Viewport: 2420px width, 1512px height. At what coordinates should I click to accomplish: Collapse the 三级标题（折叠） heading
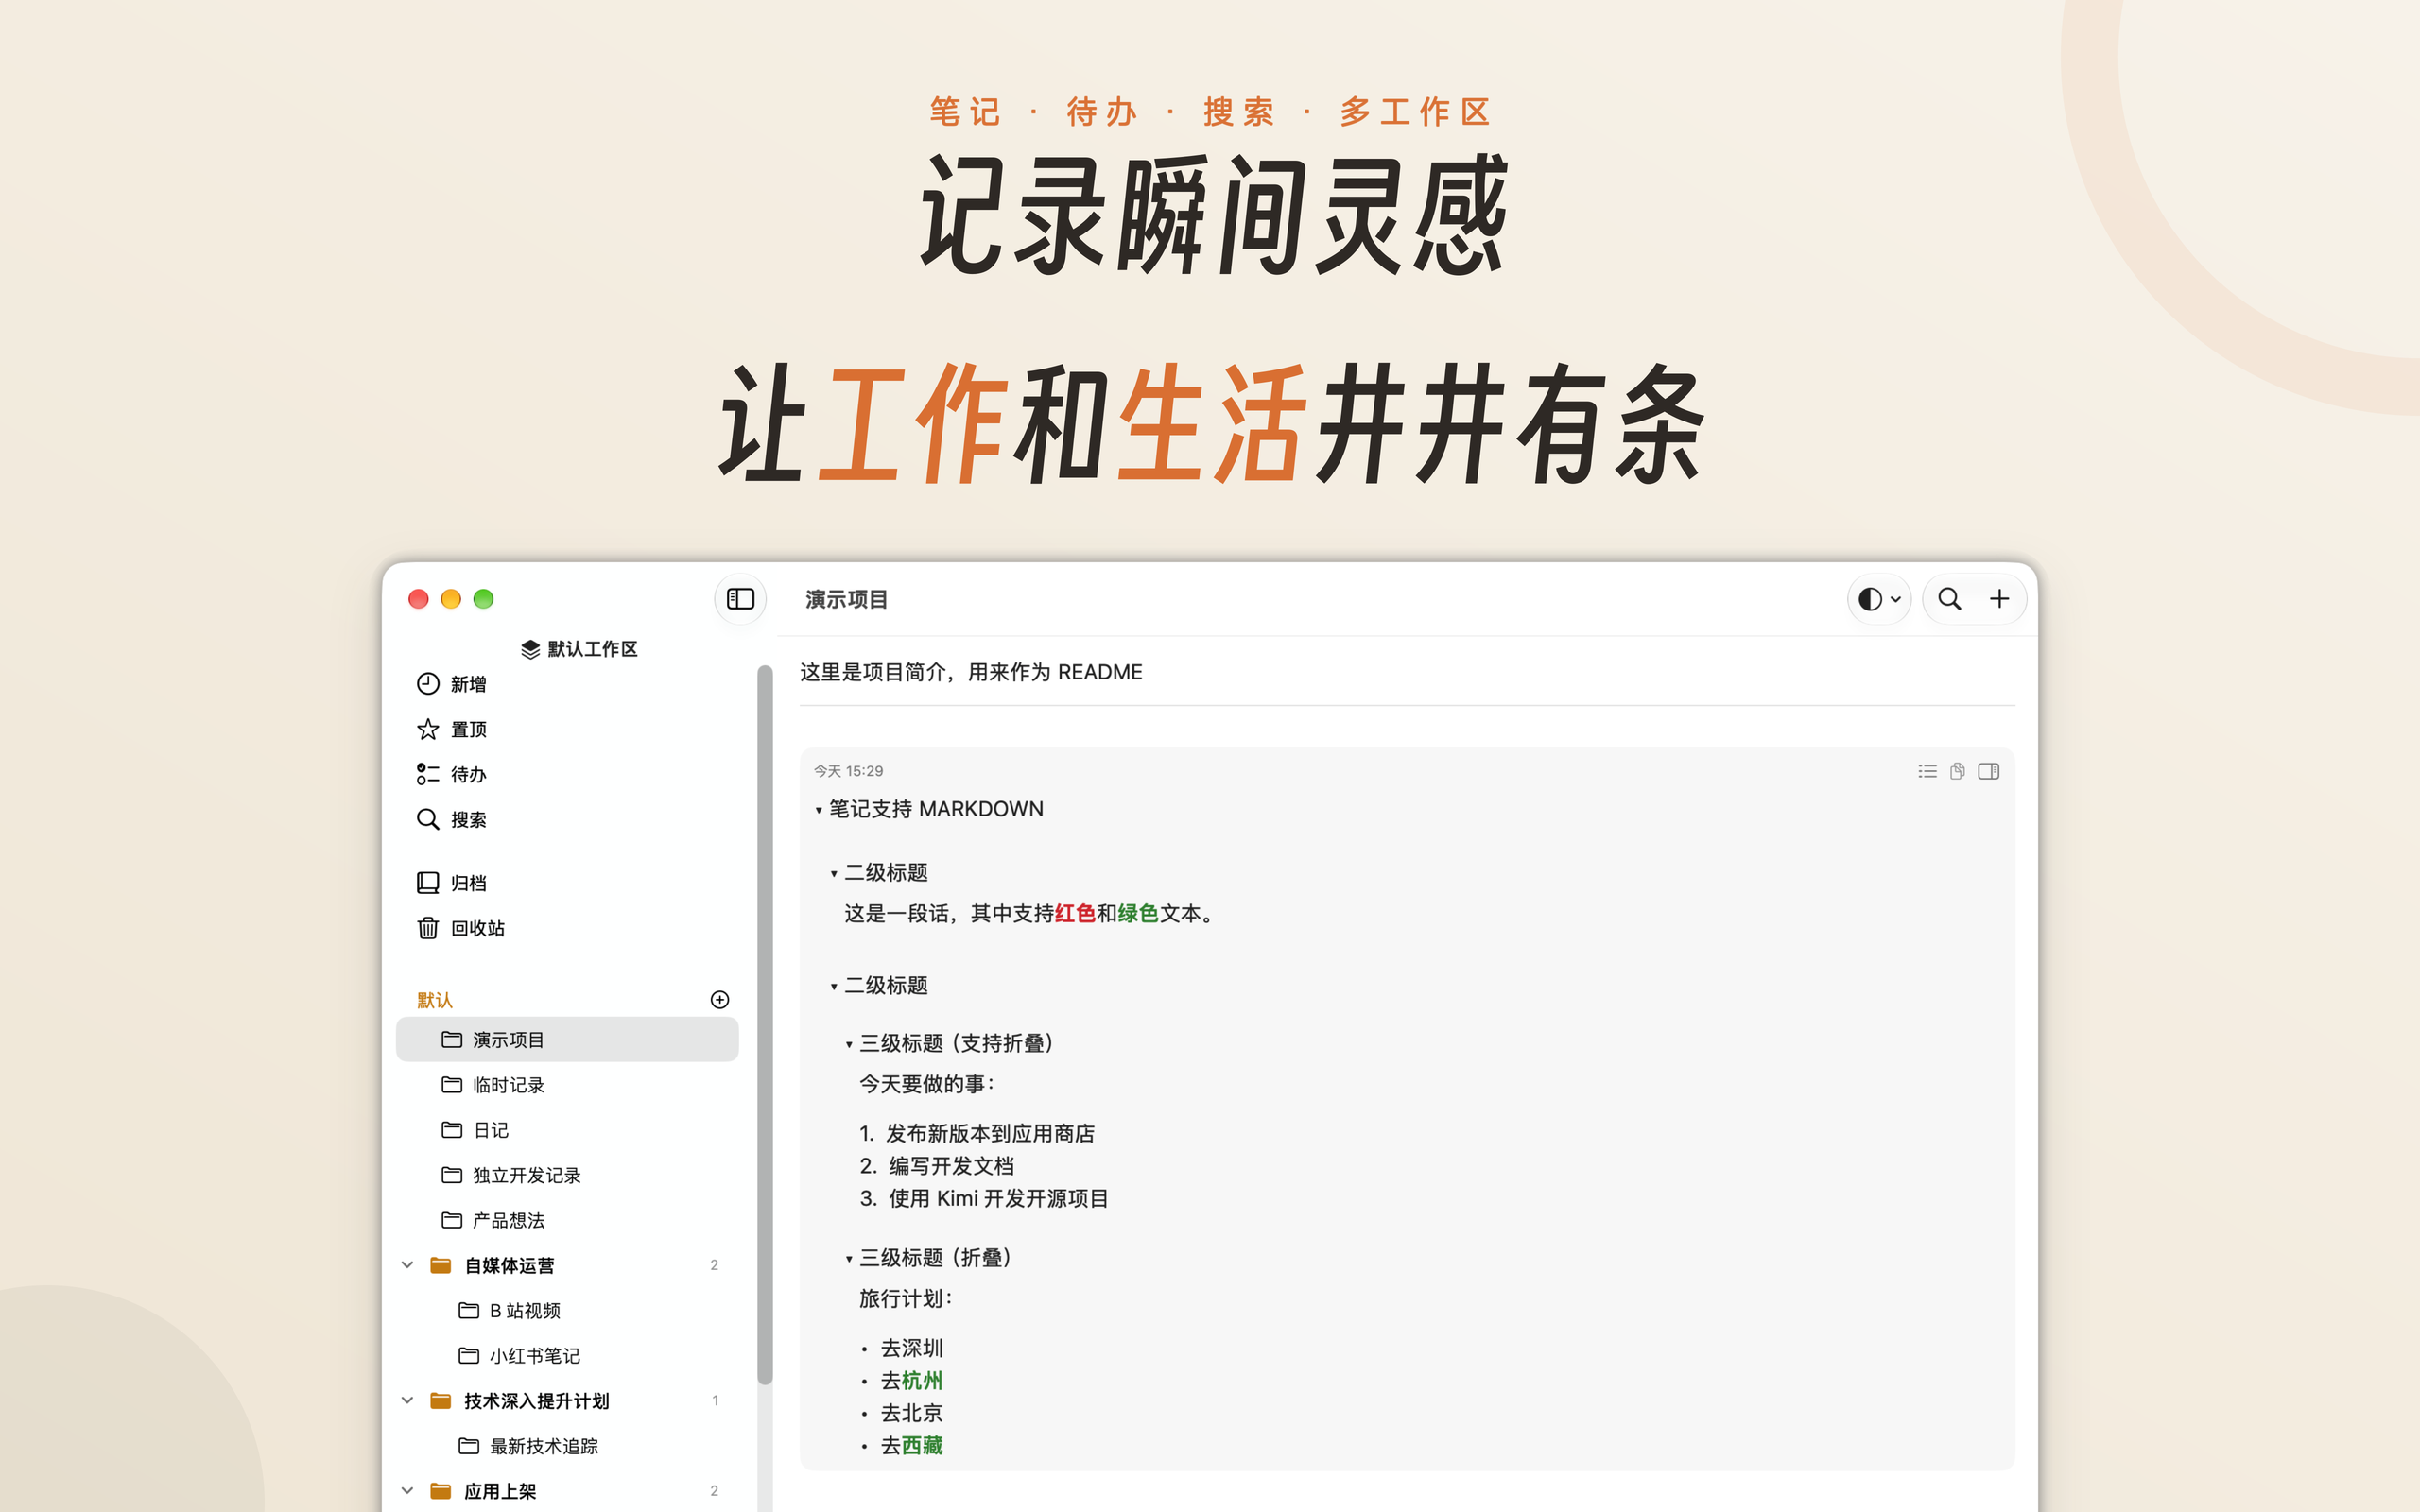(849, 1259)
